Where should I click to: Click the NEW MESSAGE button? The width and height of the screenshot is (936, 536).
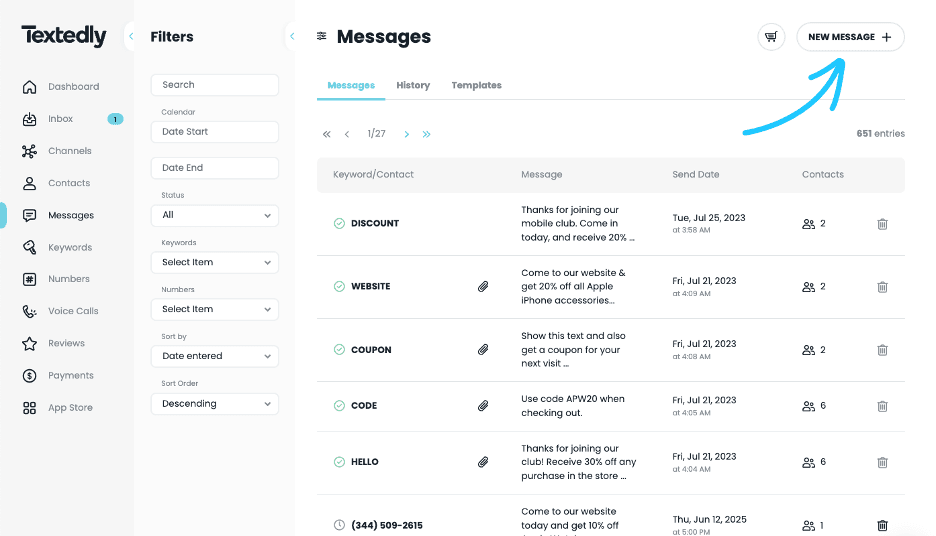pos(850,37)
